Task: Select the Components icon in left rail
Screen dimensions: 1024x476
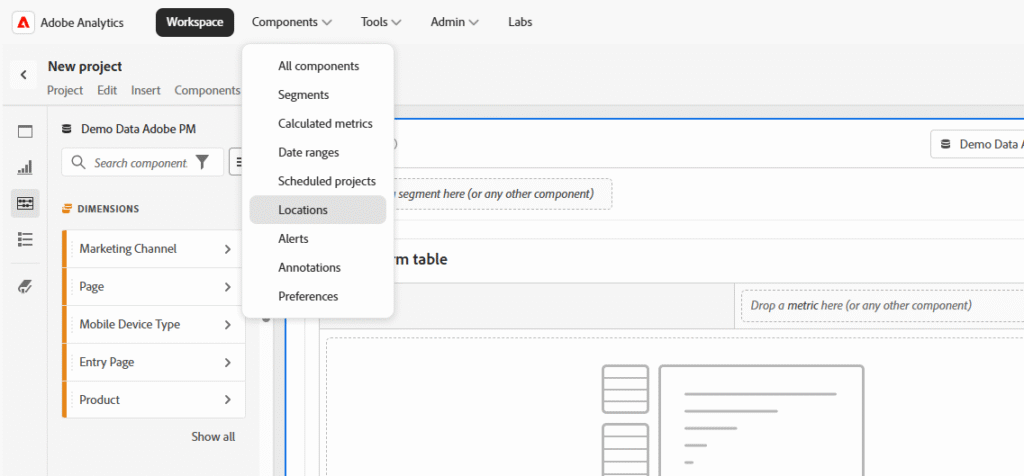Action: click(x=25, y=204)
